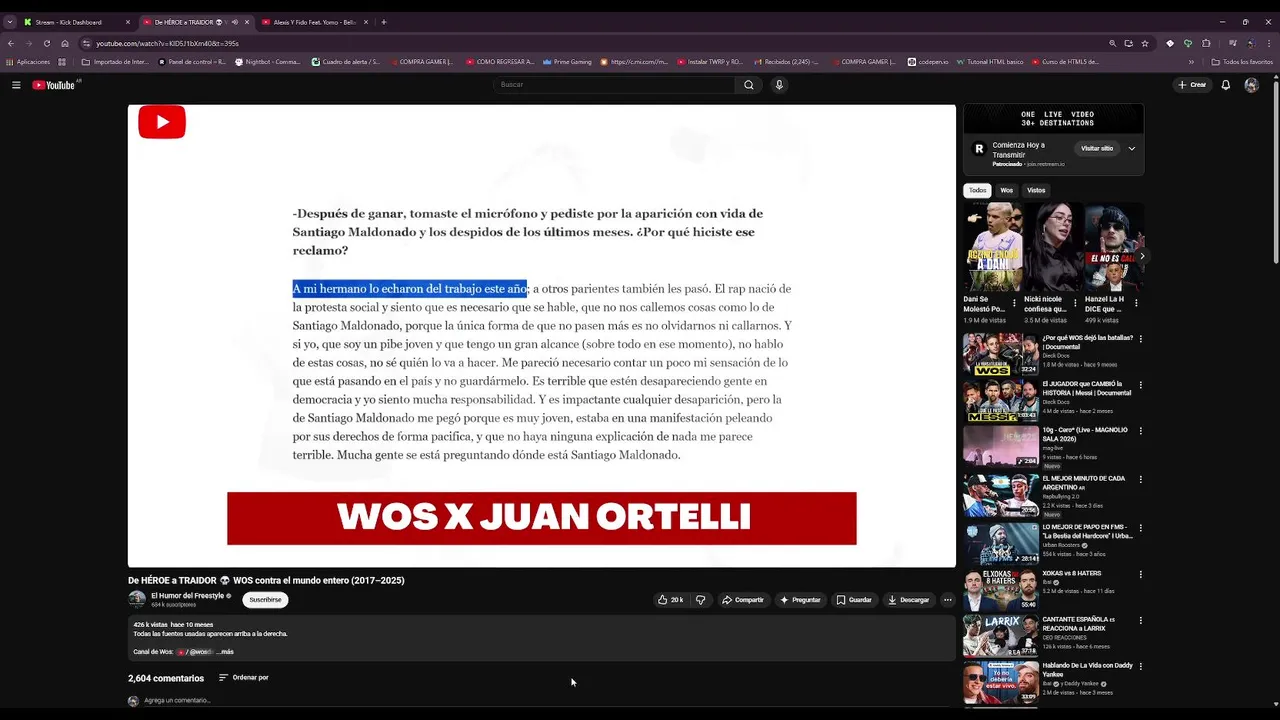Open 'El JUGADOR que CAMBIÓ la HISTORIA' Messi thumbnail
Viewport: 1280px width, 720px height.
(1001, 402)
